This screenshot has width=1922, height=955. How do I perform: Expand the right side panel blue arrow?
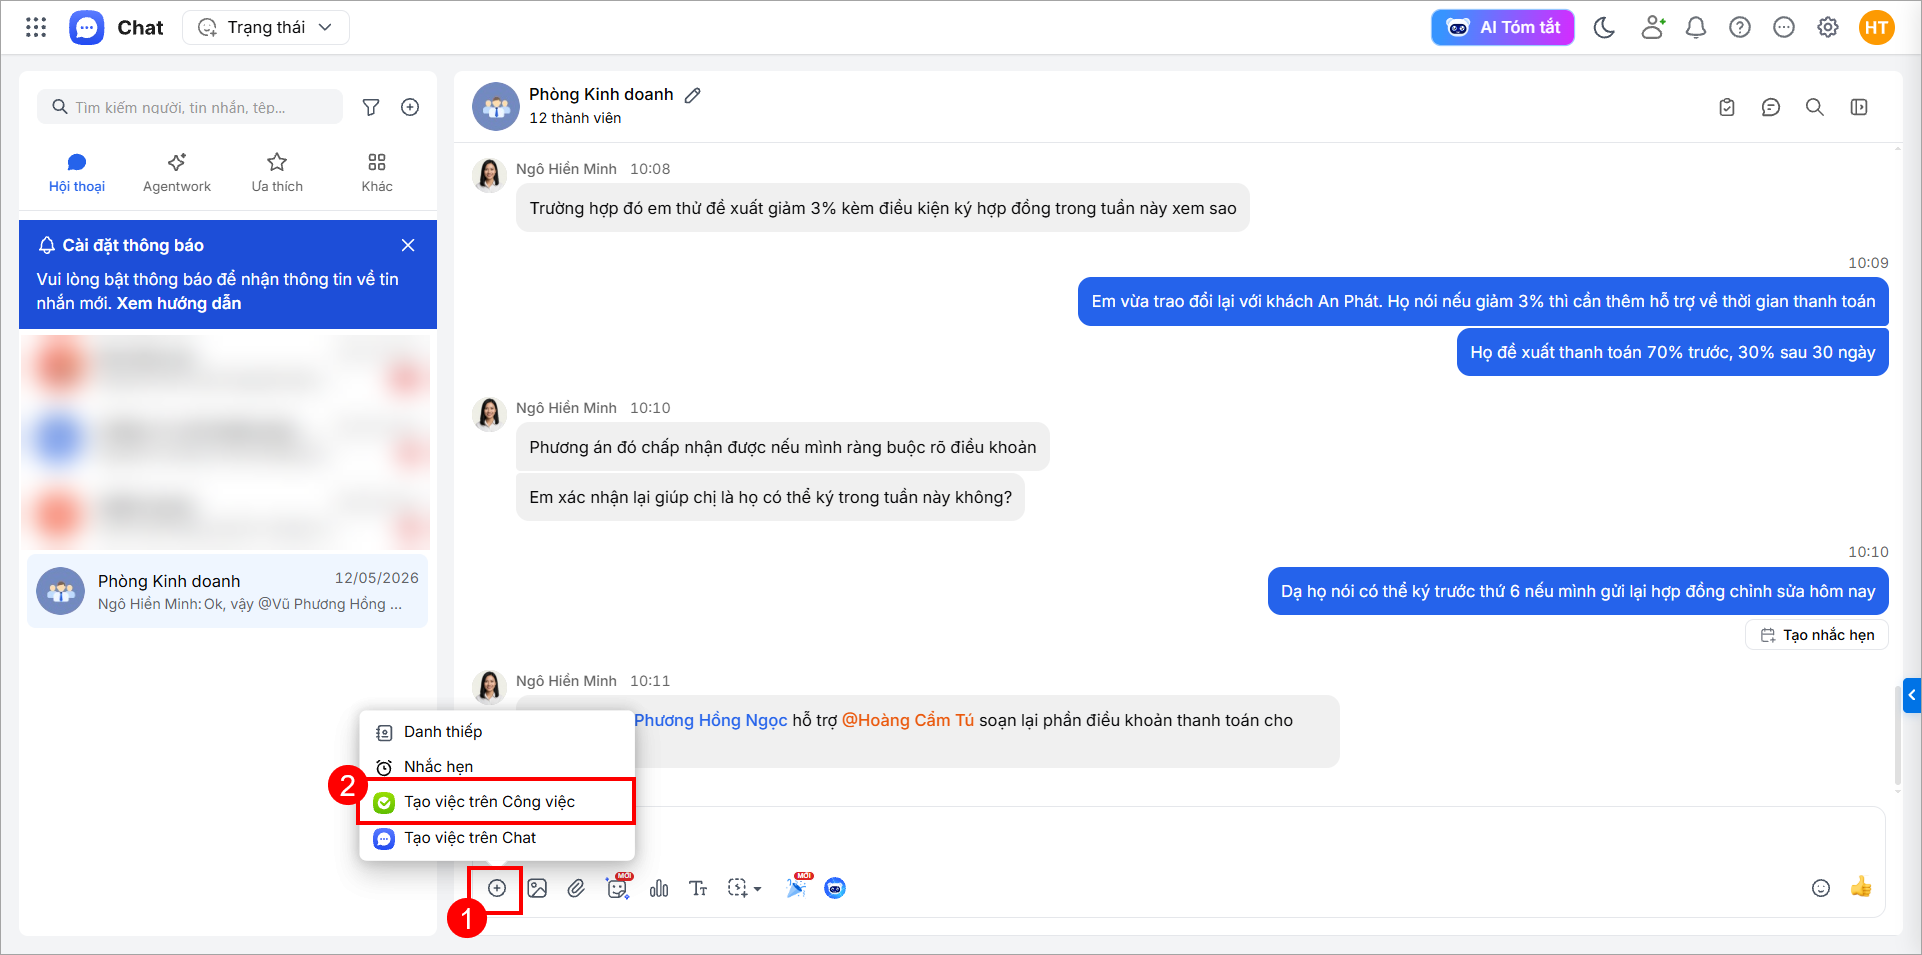point(1912,695)
